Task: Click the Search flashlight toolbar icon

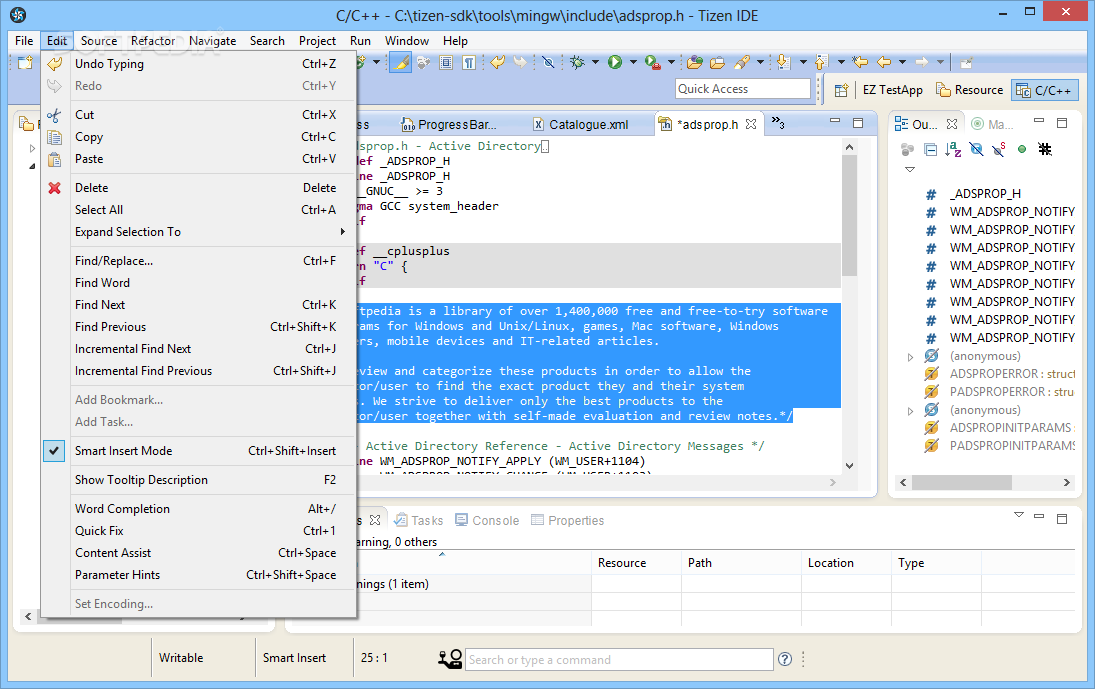Action: point(742,63)
